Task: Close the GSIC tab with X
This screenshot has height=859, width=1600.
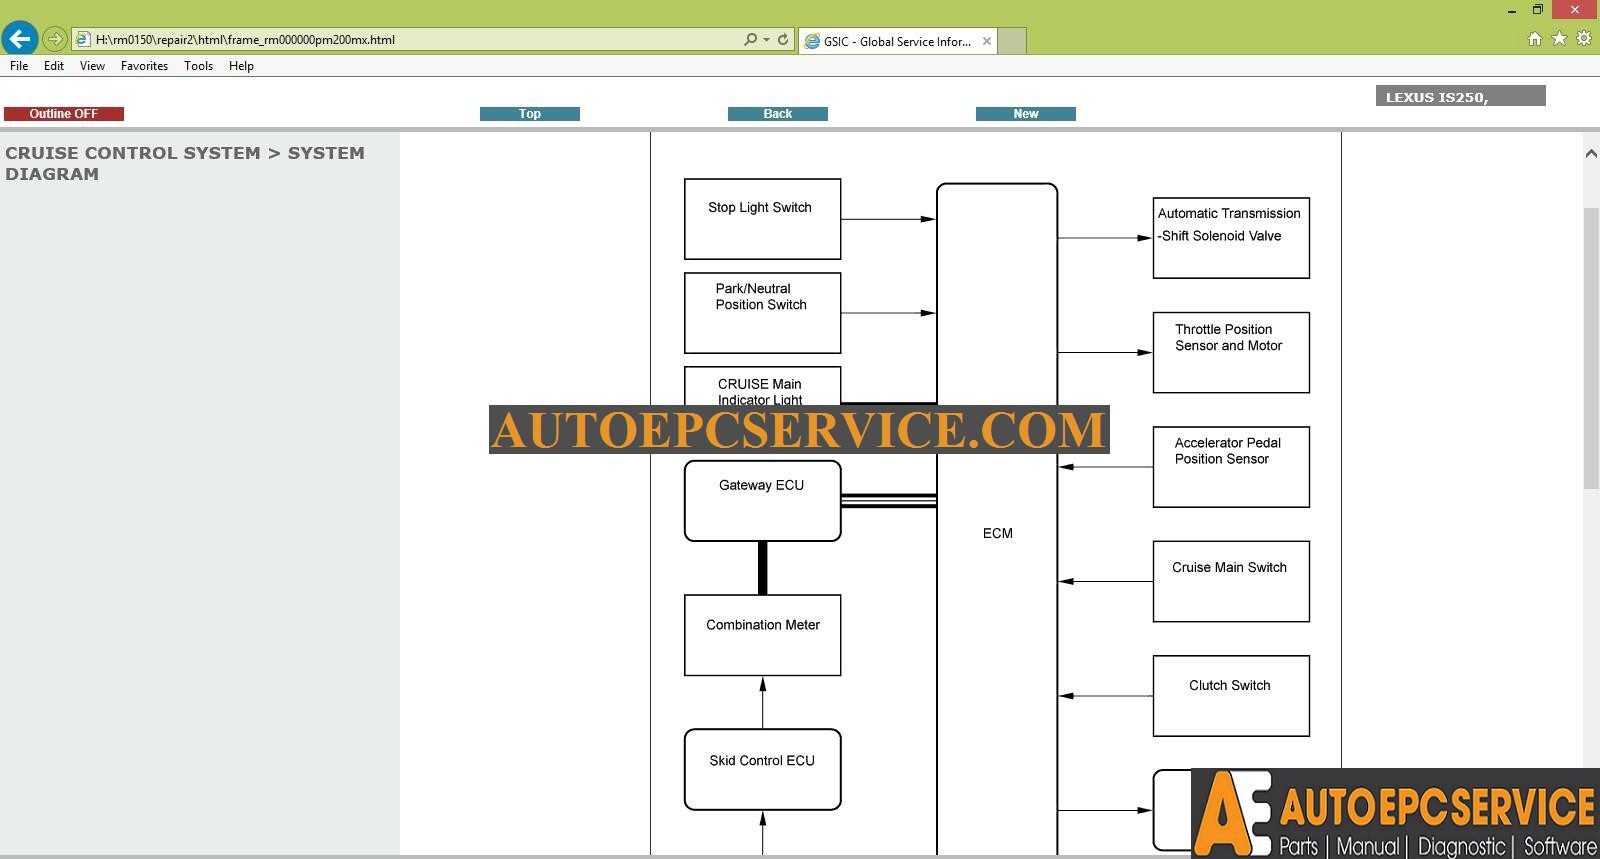Action: (987, 41)
